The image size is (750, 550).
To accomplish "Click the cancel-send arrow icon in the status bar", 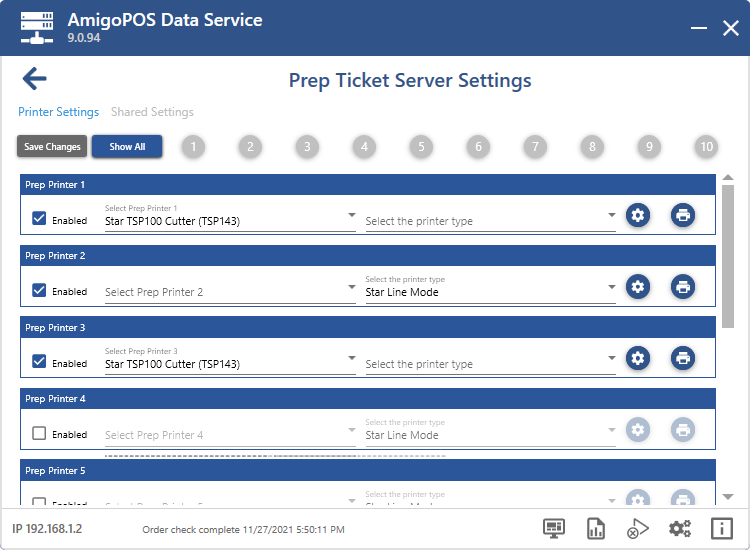I will point(638,528).
